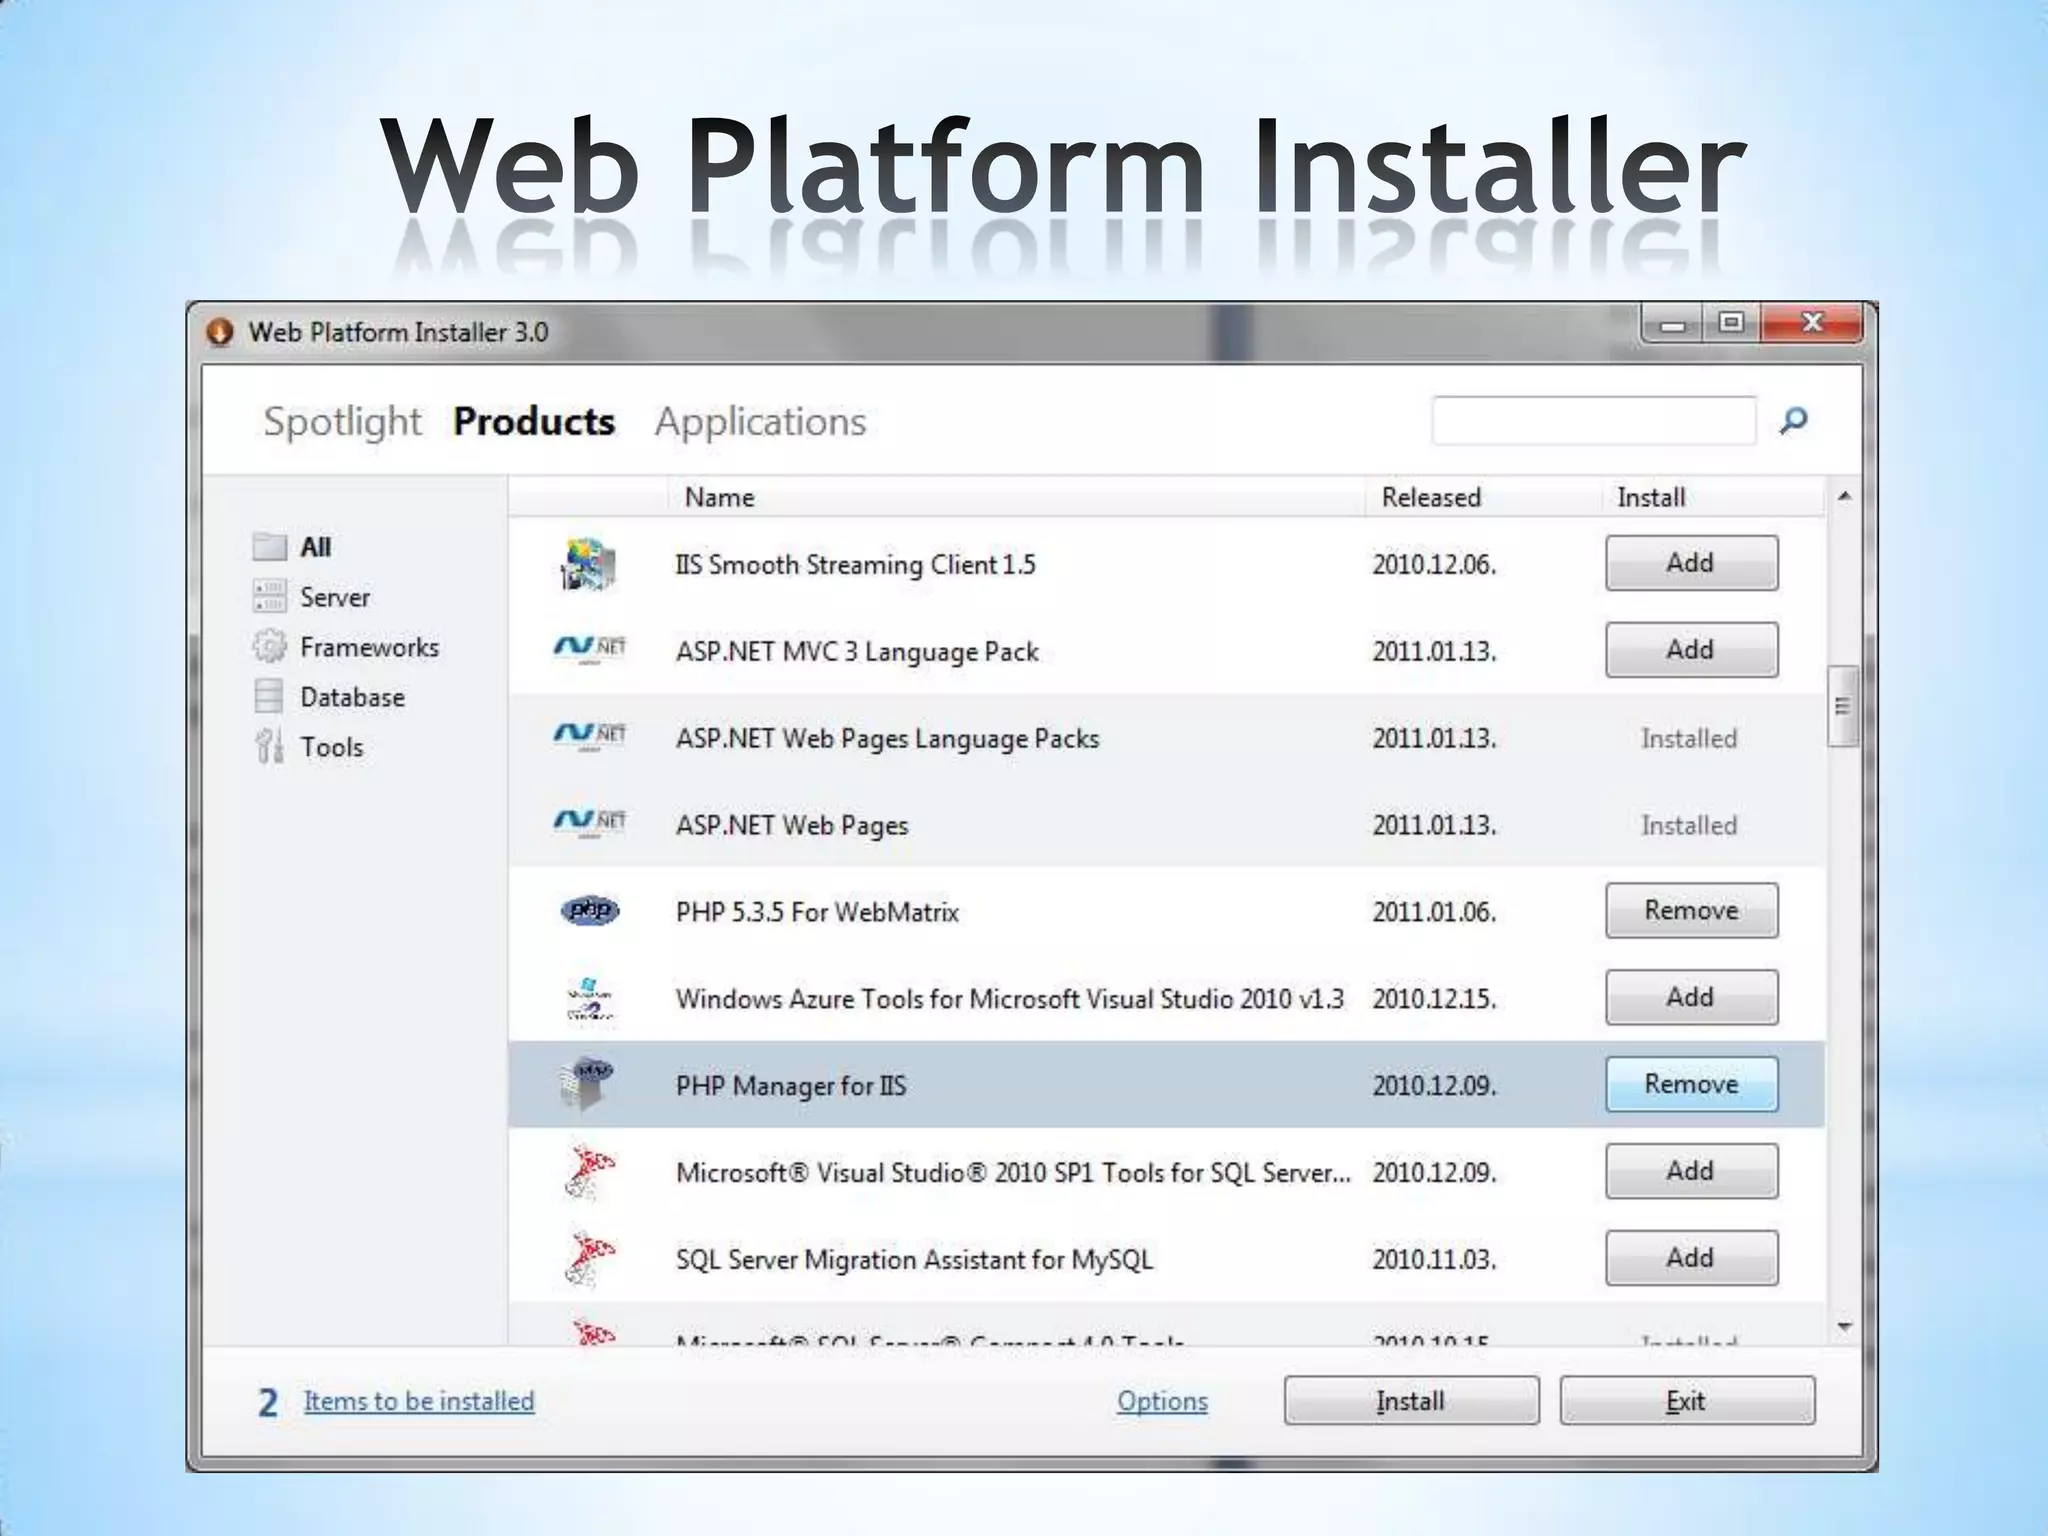
Task: Maximize the Web Platform Installer window
Action: (1731, 323)
